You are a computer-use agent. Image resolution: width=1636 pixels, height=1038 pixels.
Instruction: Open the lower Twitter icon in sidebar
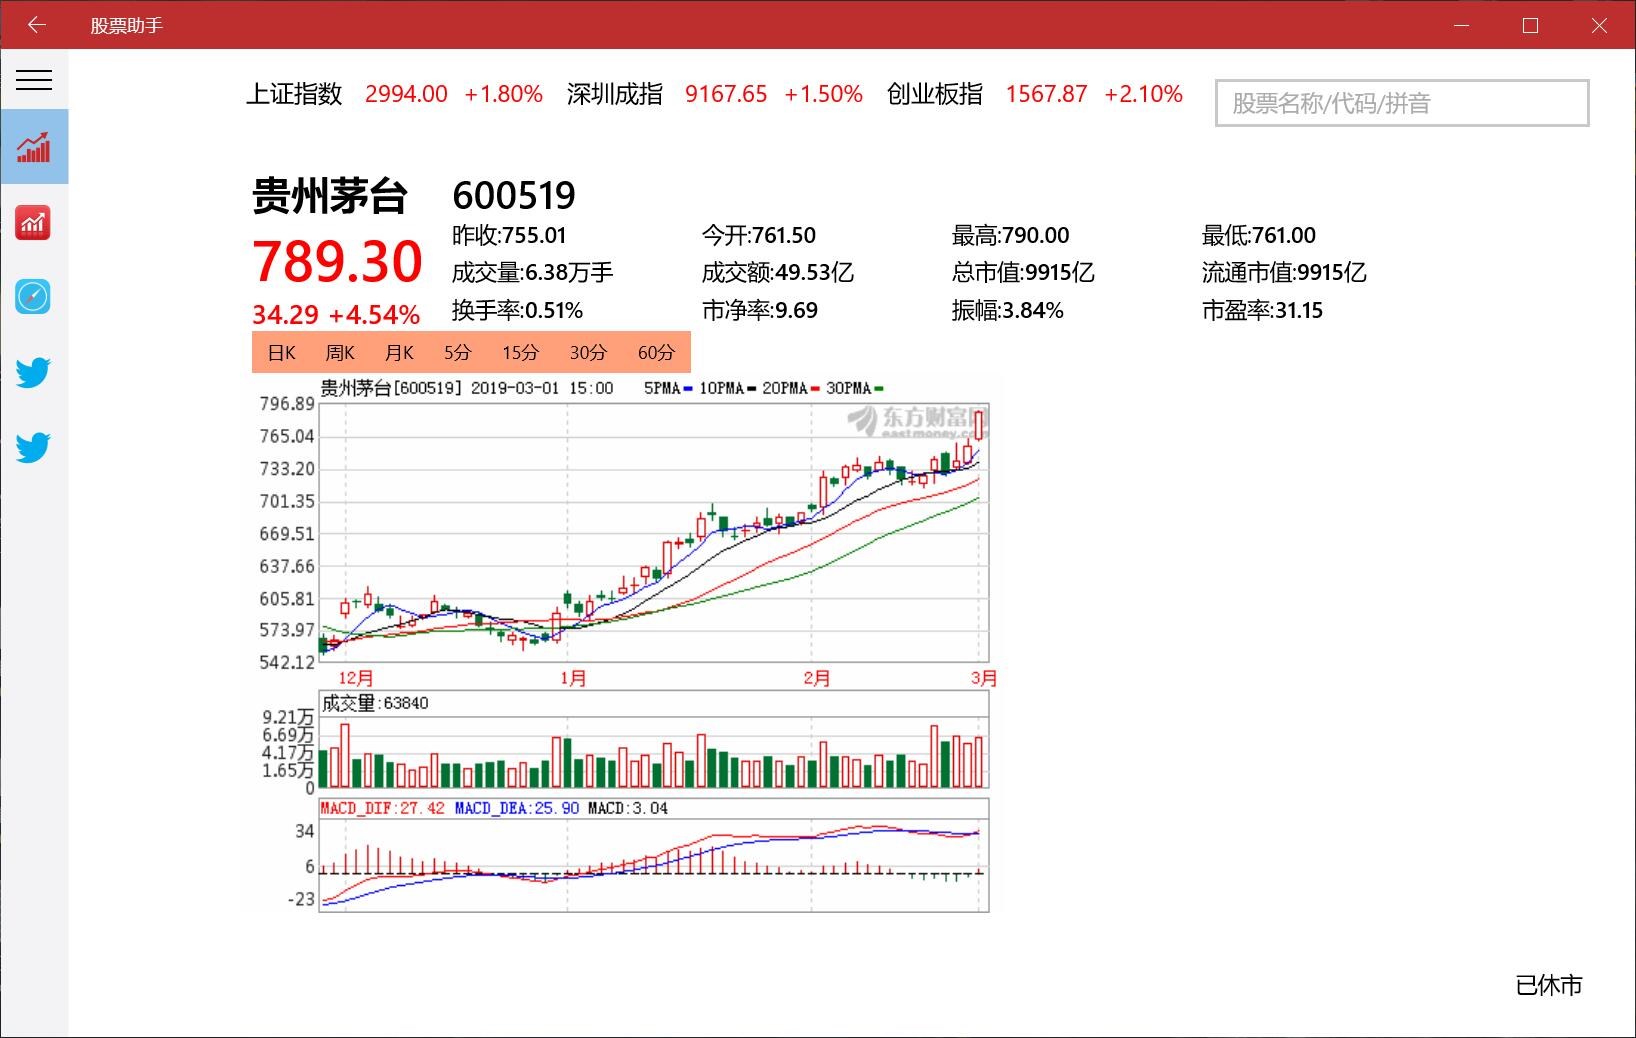point(32,448)
